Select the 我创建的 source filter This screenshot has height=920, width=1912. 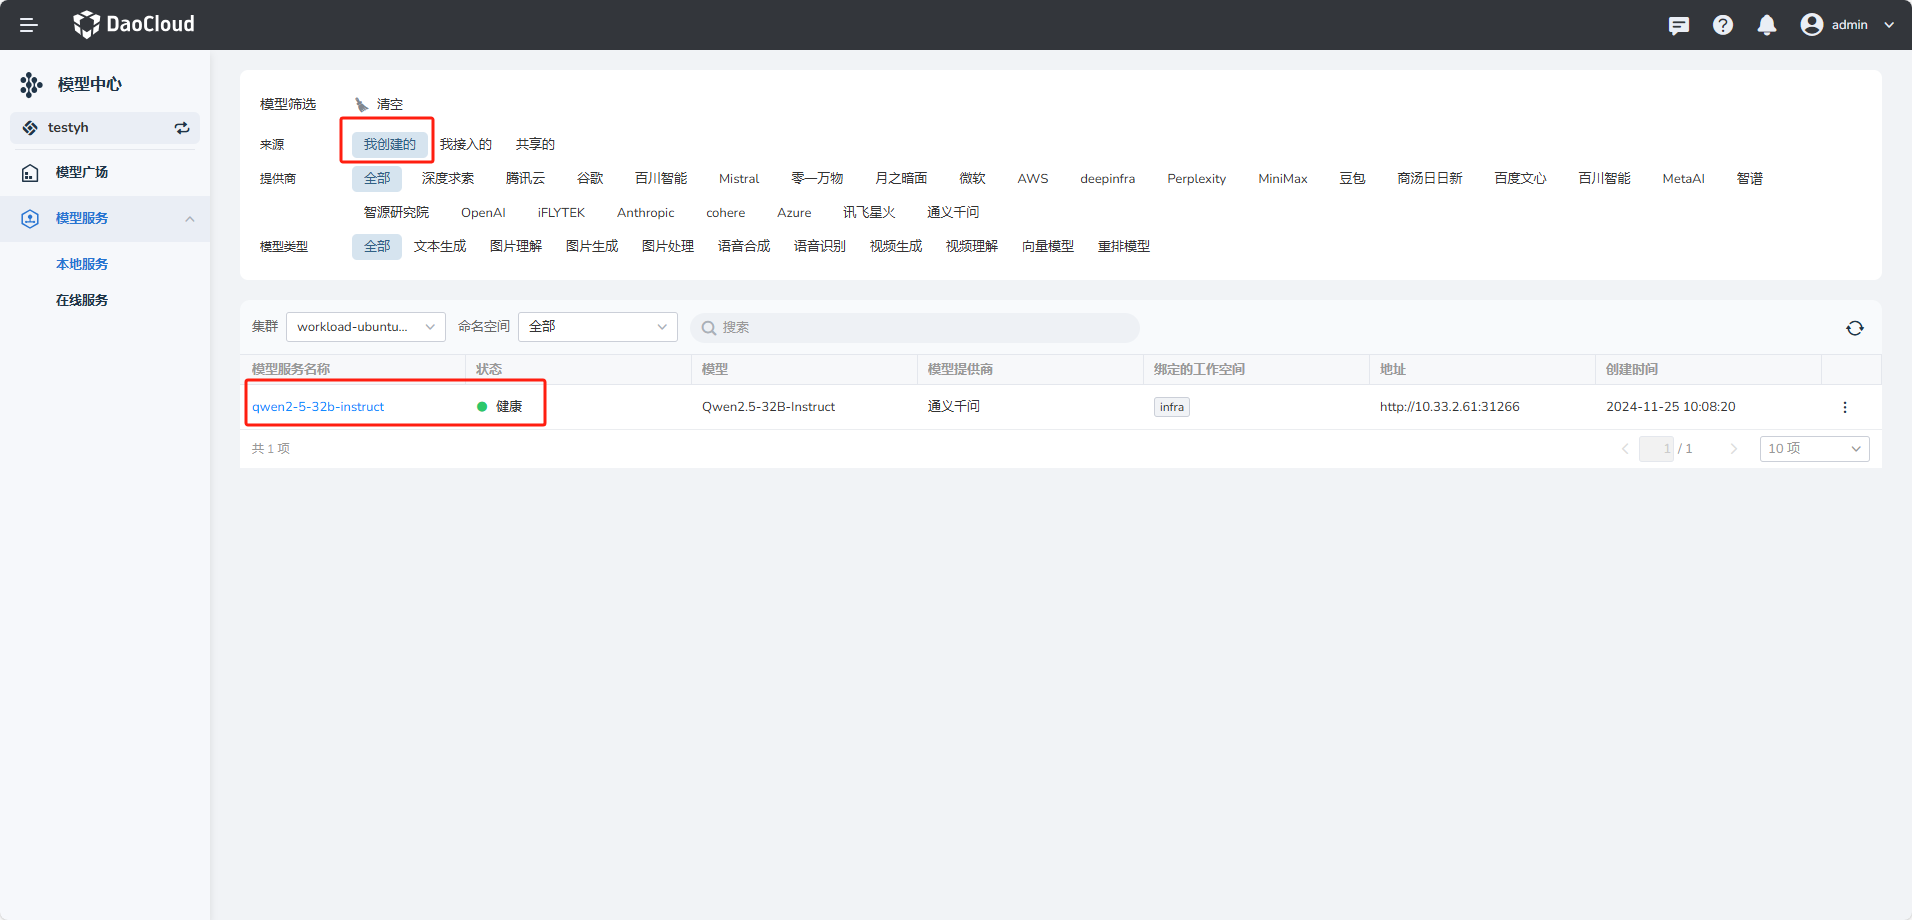[x=390, y=145]
